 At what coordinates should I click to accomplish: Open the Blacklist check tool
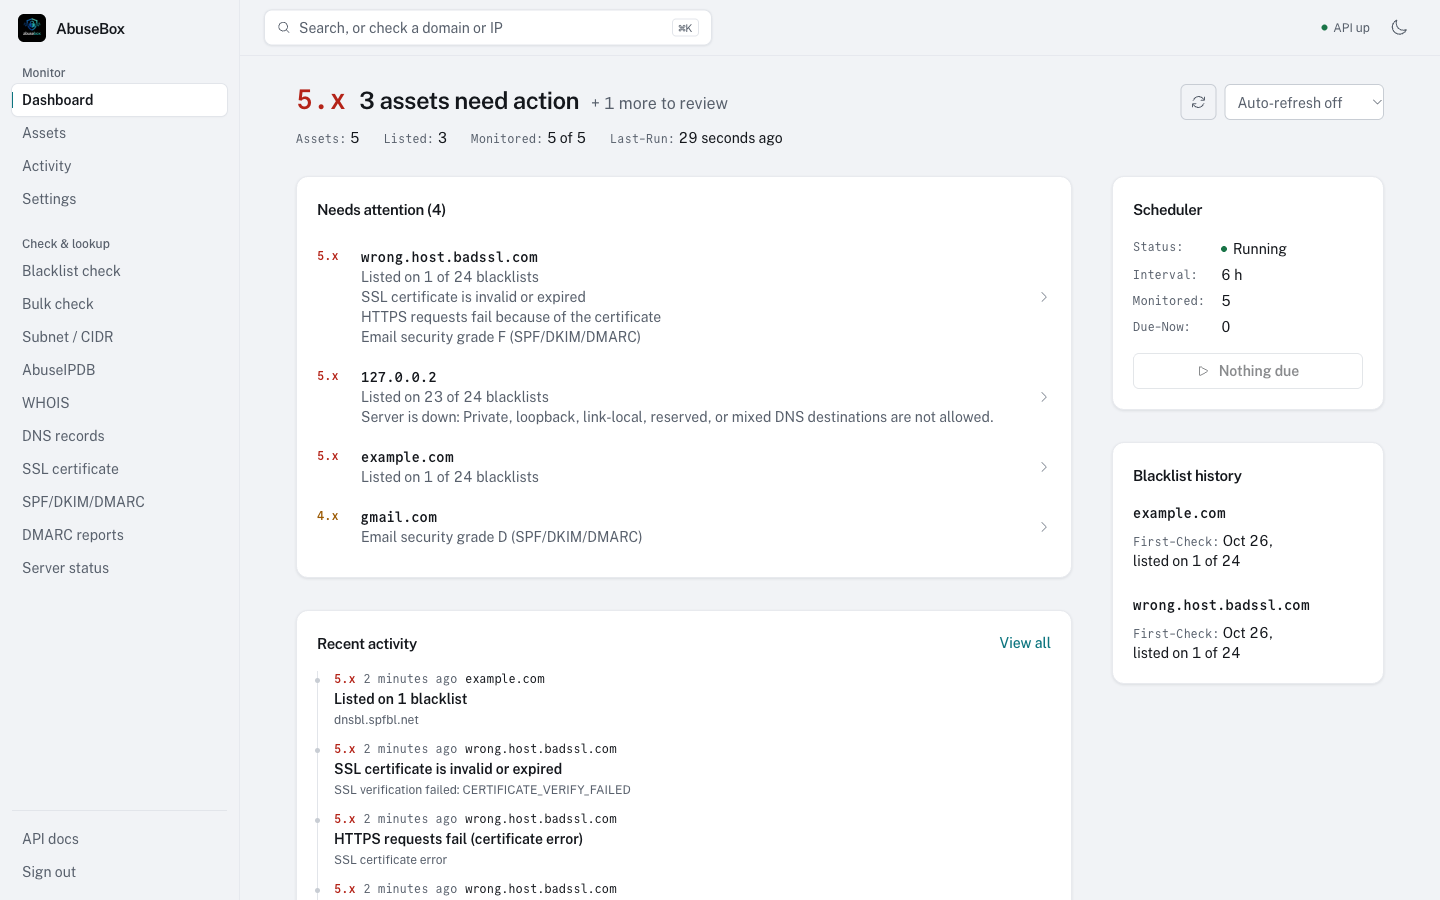[x=120, y=271]
